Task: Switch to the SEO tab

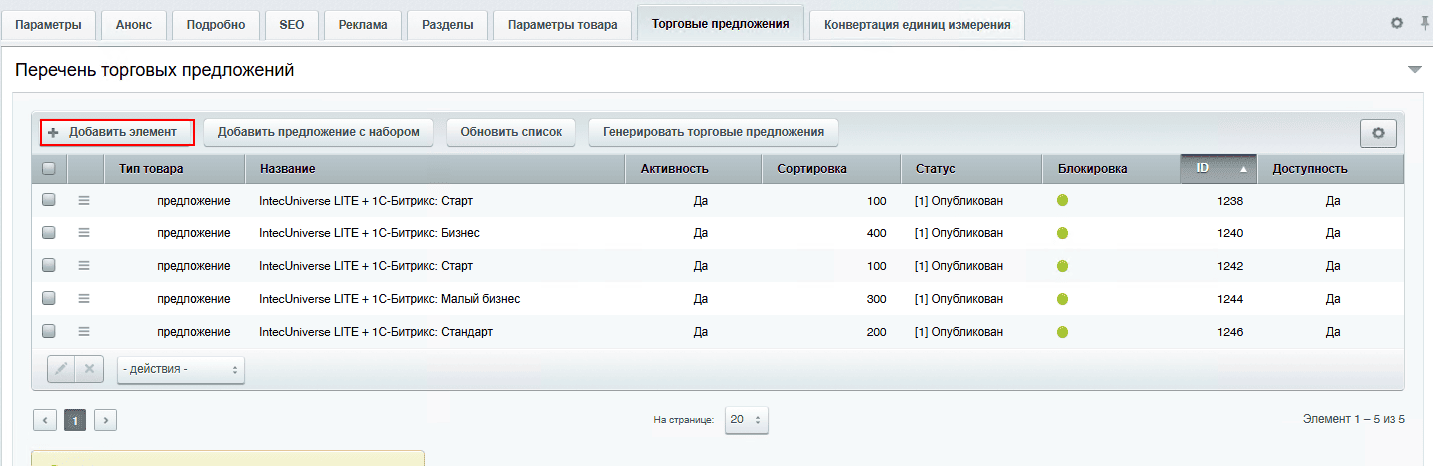Action: pyautogui.click(x=292, y=25)
